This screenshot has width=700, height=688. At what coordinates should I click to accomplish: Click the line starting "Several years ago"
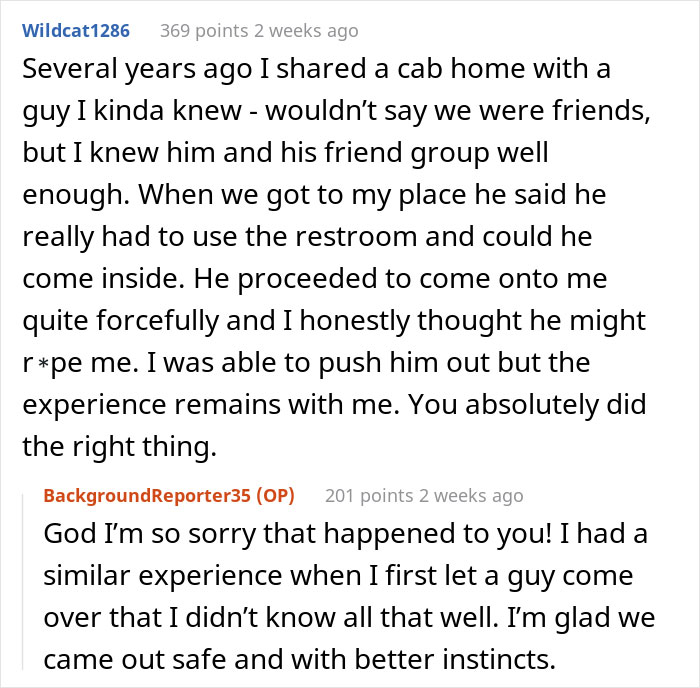(x=317, y=72)
